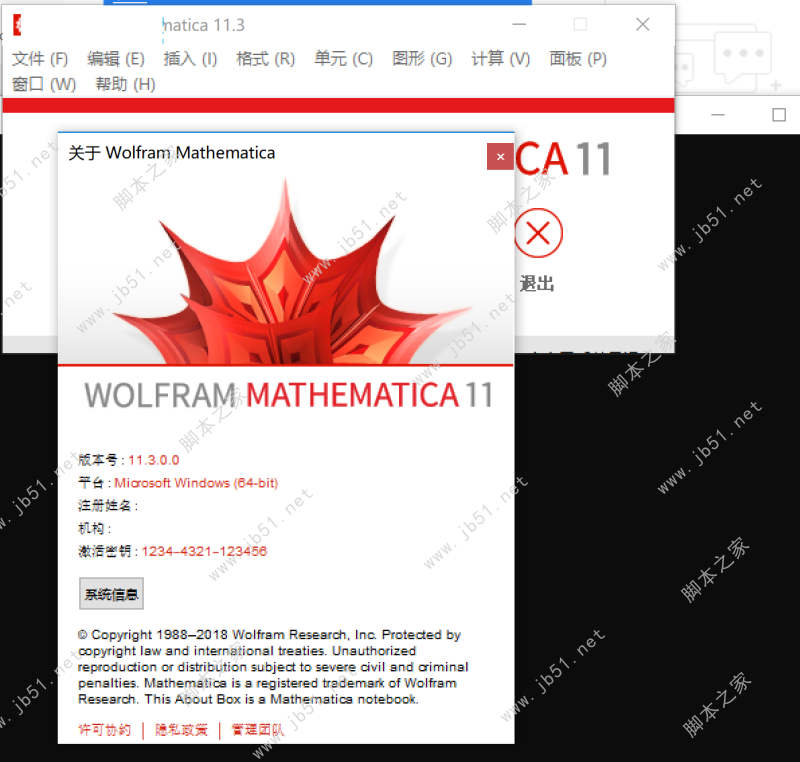Click the version number 11.3.0.0
Viewport: 800px width, 762px height.
pyautogui.click(x=154, y=460)
